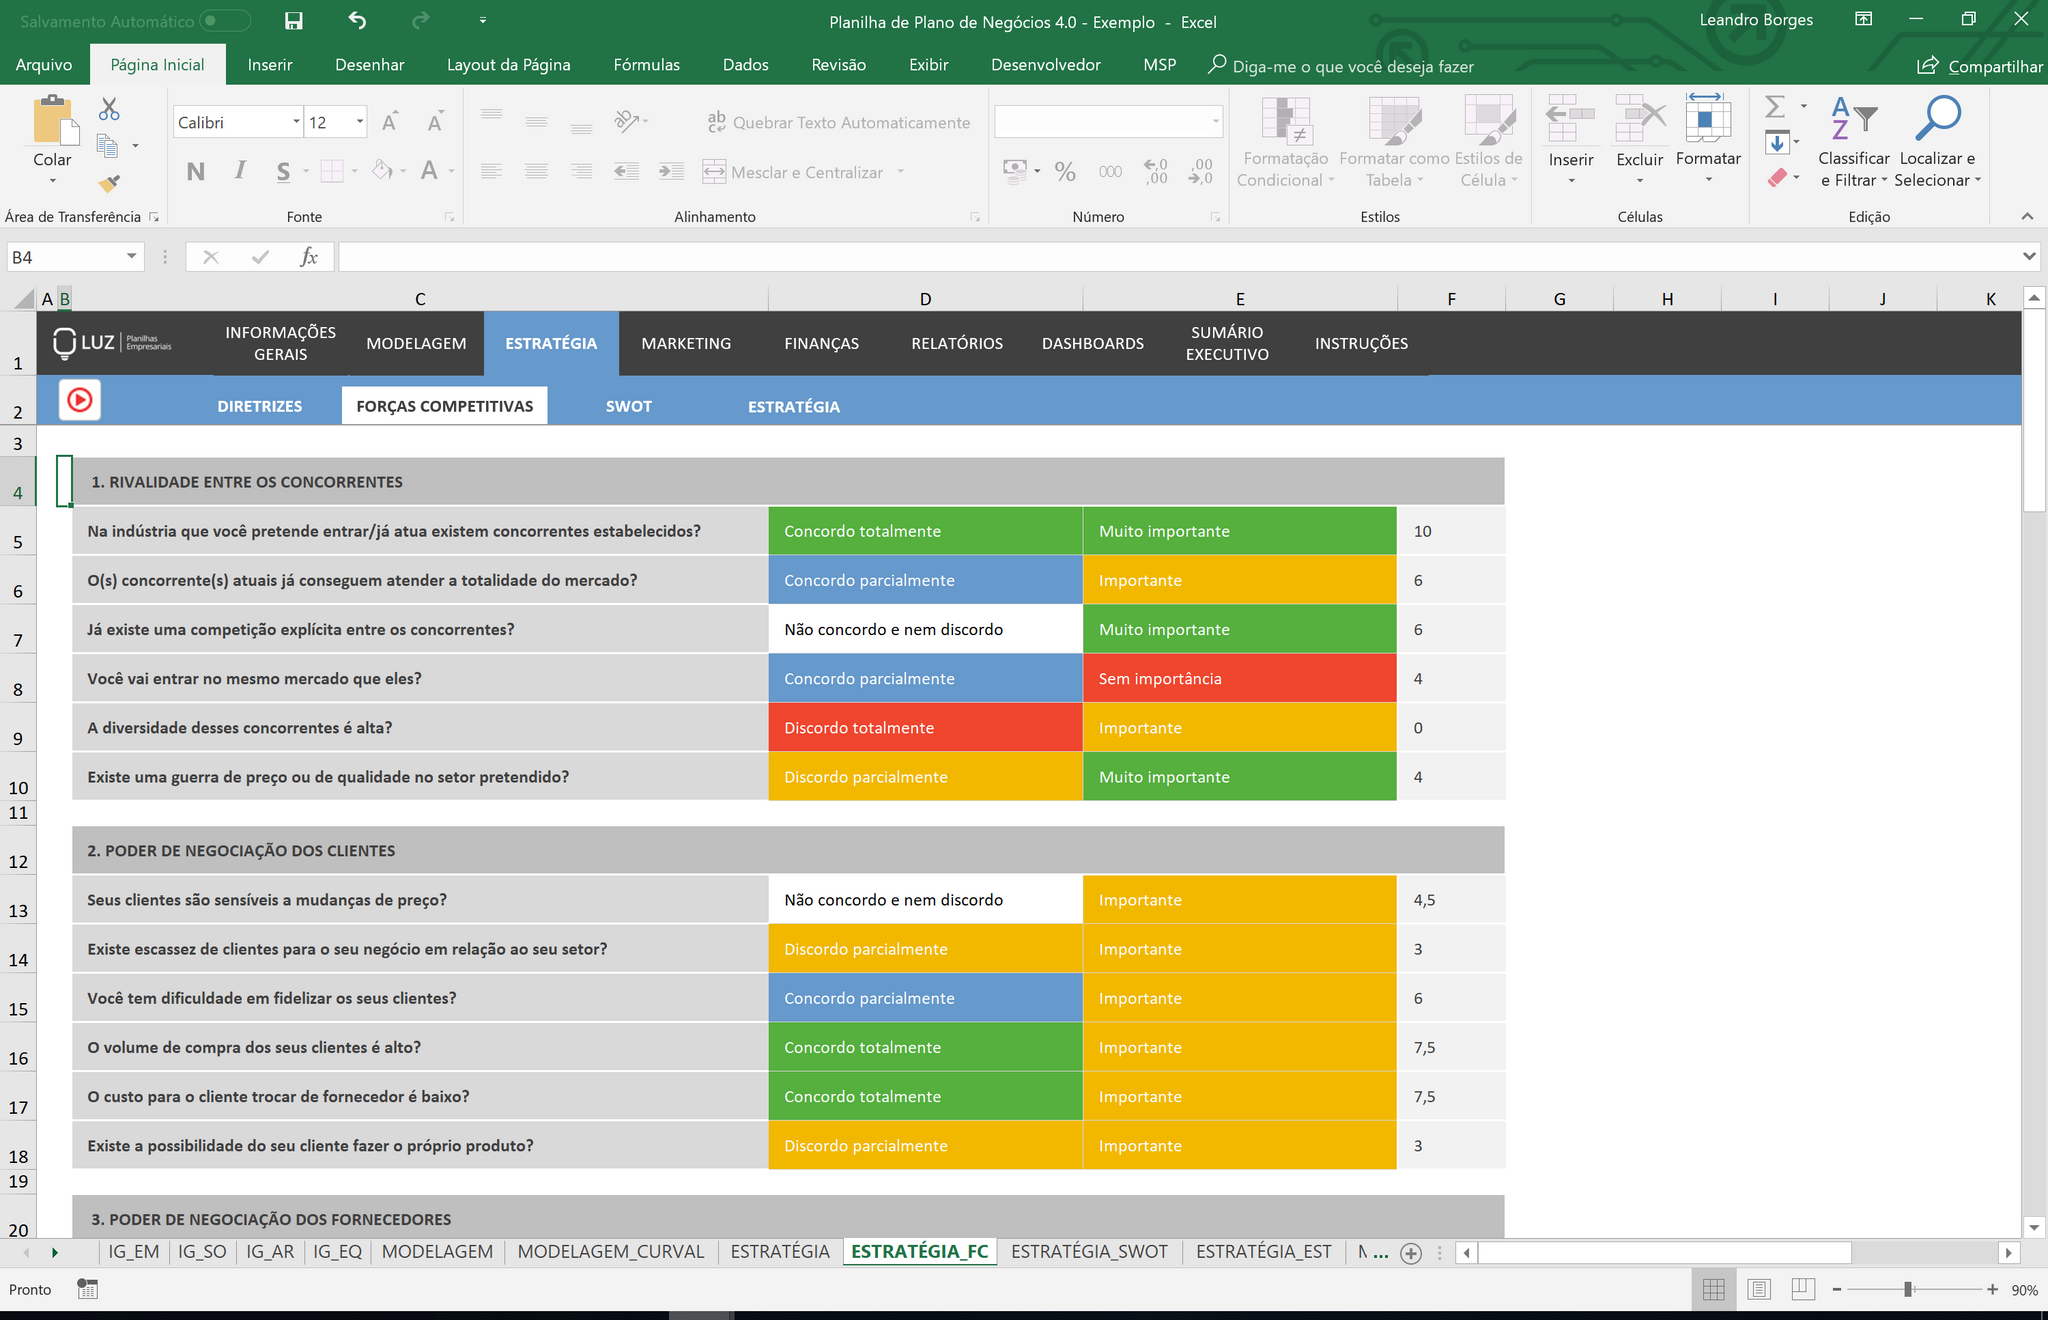Click the red play video icon

pyautogui.click(x=80, y=401)
